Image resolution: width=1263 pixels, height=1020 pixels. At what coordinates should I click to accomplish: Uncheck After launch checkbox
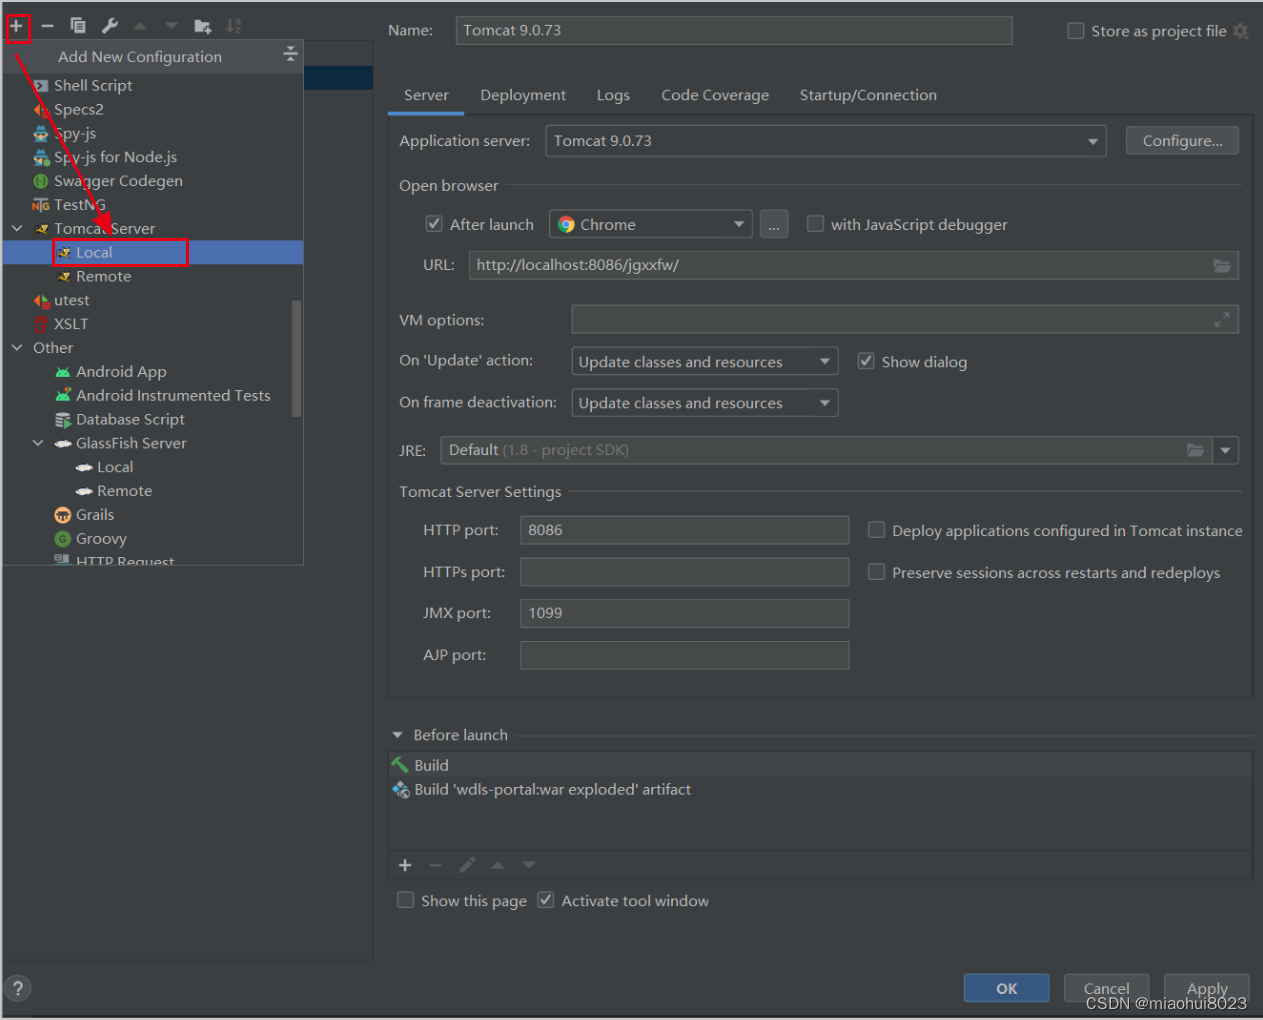(x=434, y=224)
